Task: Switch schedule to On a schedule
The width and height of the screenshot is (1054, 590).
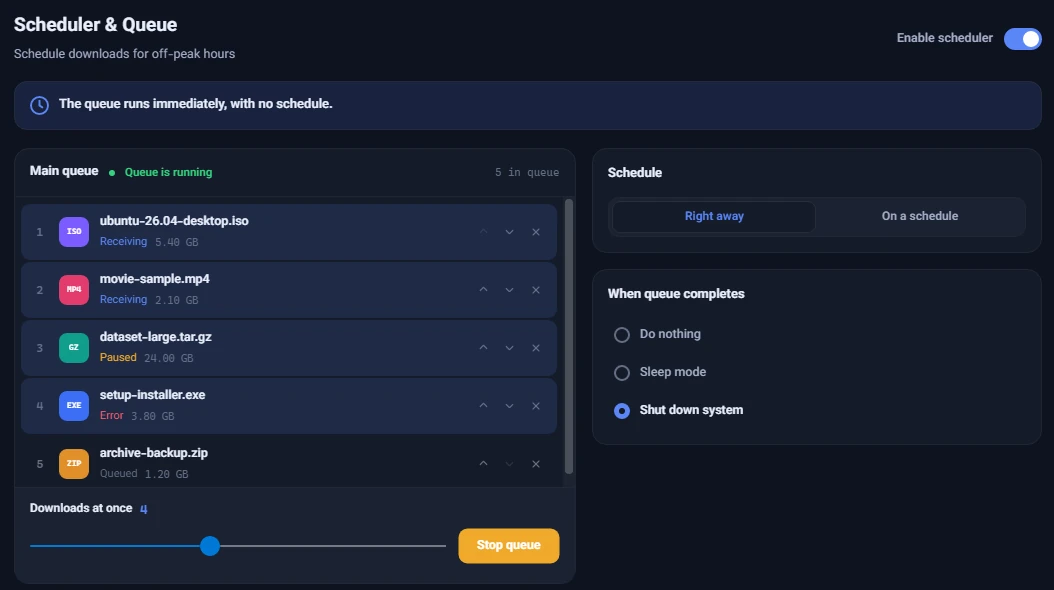Action: pyautogui.click(x=920, y=216)
